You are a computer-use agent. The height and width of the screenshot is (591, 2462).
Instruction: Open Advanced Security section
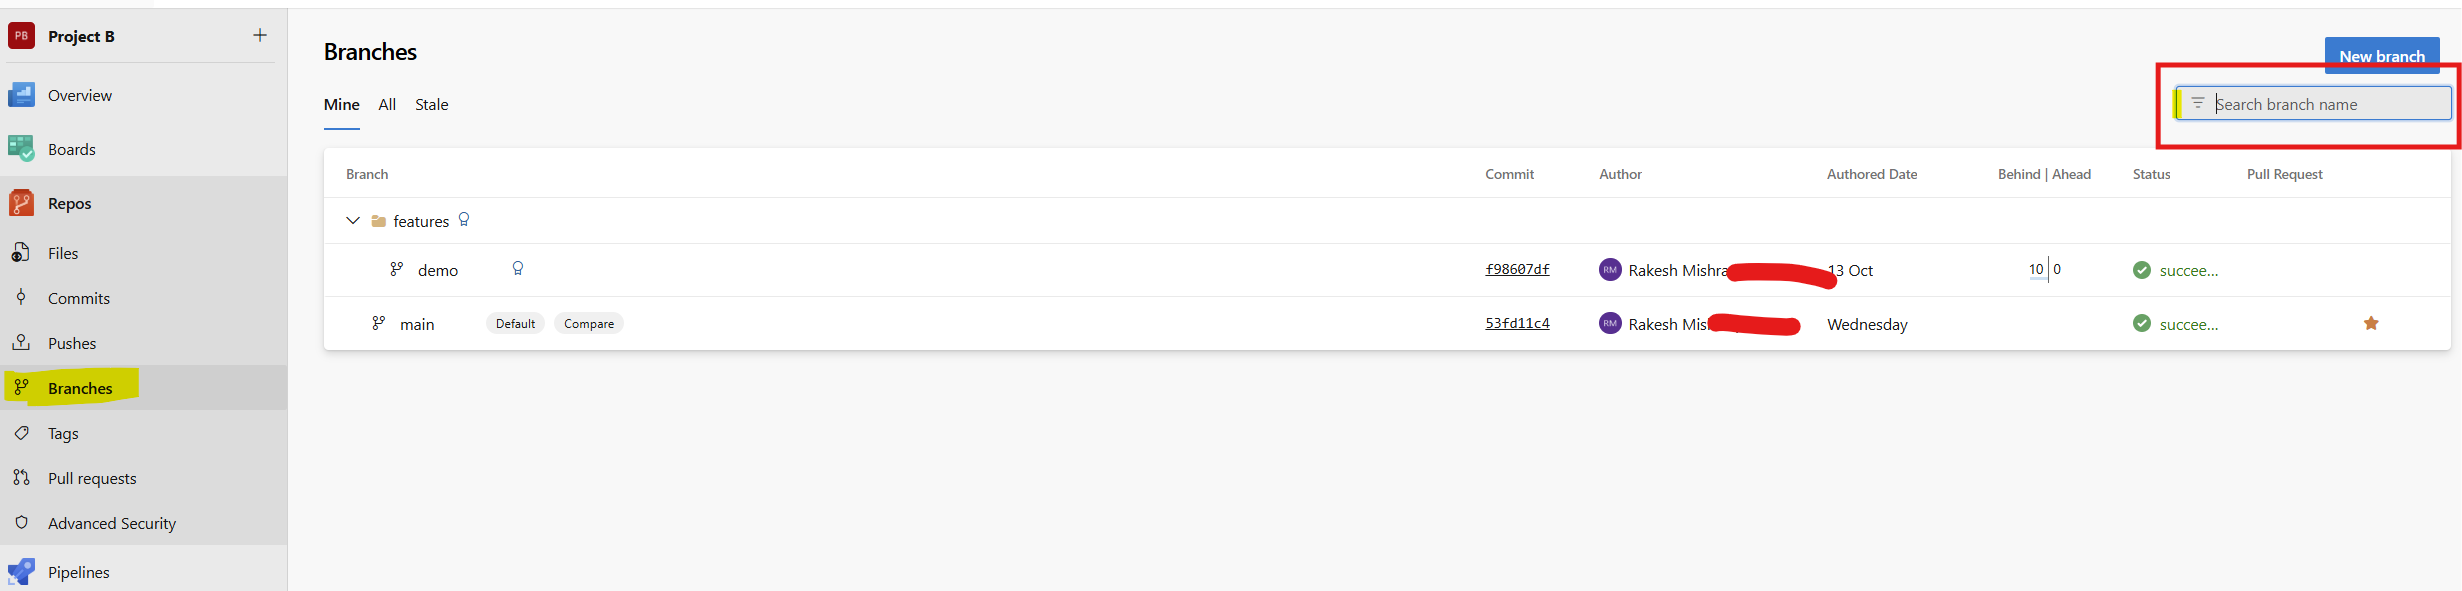click(x=110, y=522)
